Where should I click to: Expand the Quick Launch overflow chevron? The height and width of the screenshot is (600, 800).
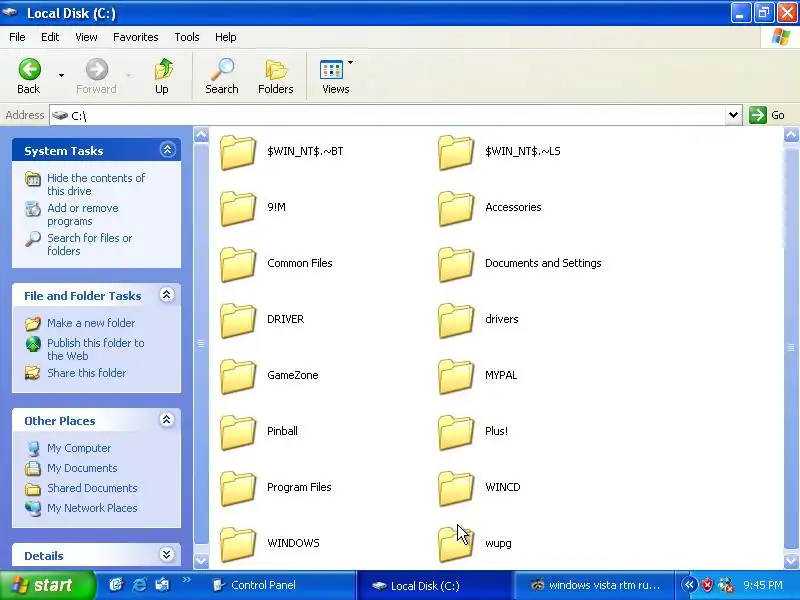click(186, 580)
